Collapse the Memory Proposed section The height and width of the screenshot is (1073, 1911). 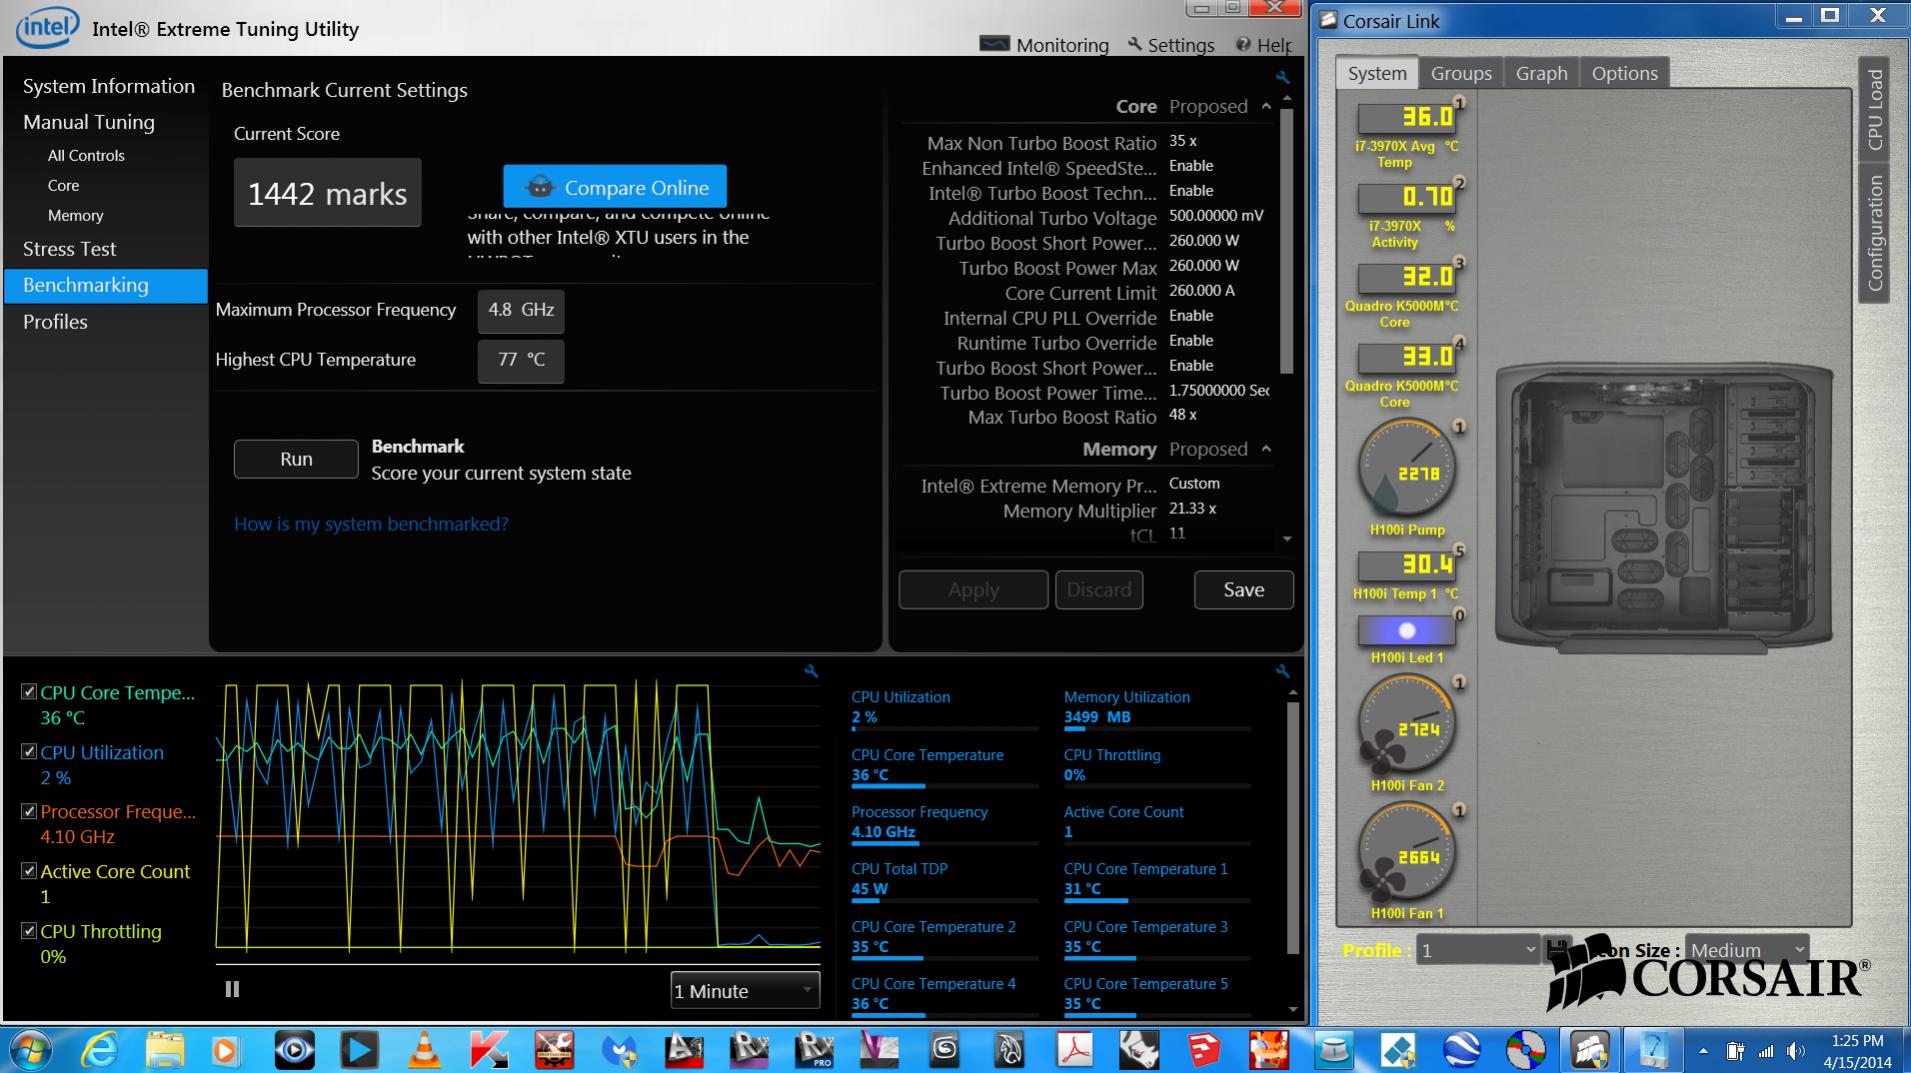1266,449
